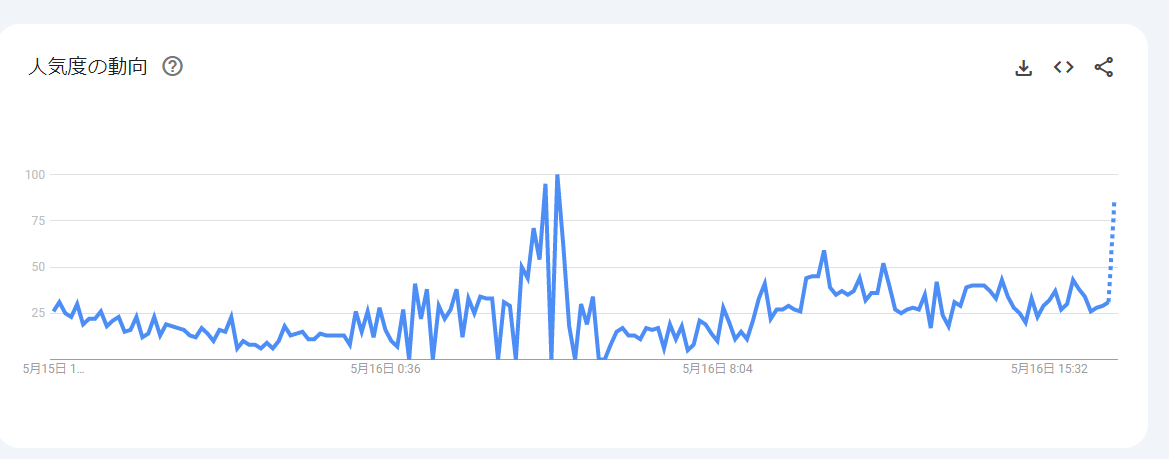Click the 75 label on the vertical axis

pos(38,221)
